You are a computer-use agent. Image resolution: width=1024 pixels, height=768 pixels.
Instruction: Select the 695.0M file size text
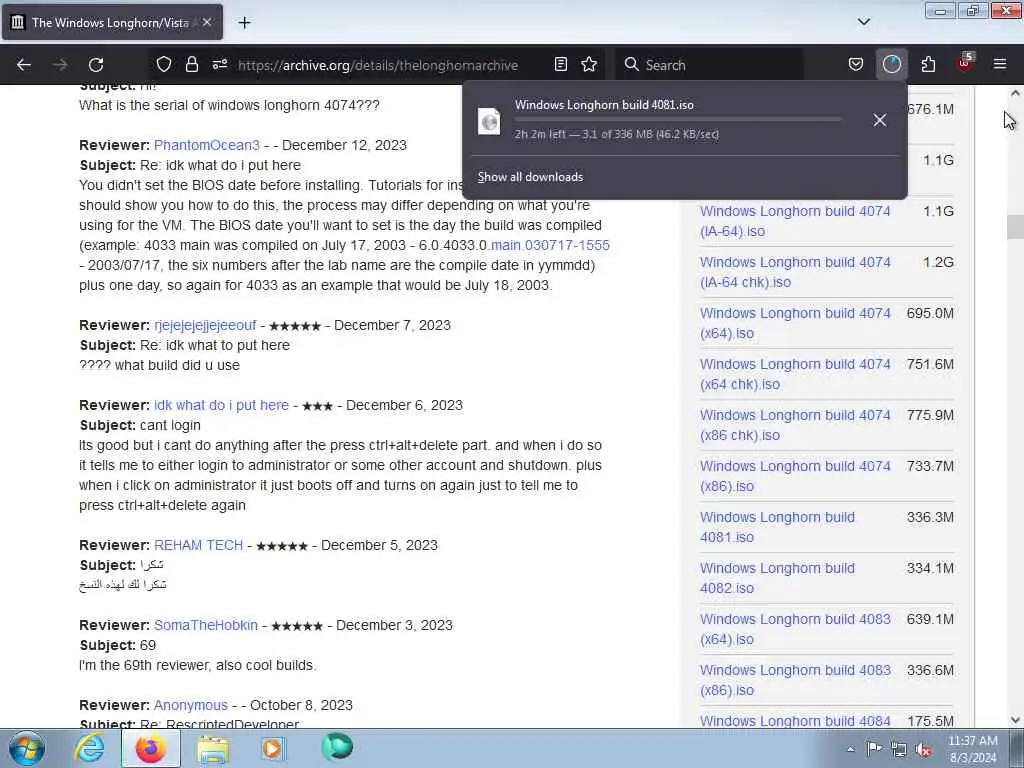(930, 313)
